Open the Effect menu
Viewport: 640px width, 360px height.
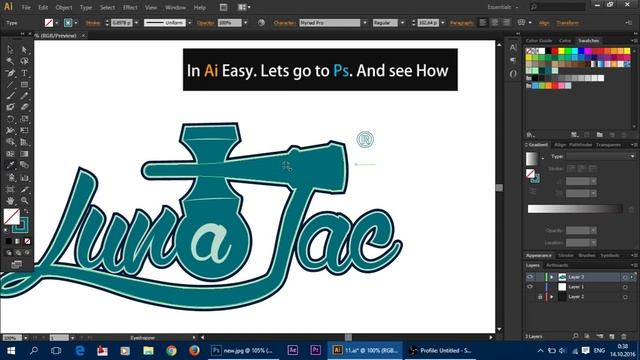[130, 7]
